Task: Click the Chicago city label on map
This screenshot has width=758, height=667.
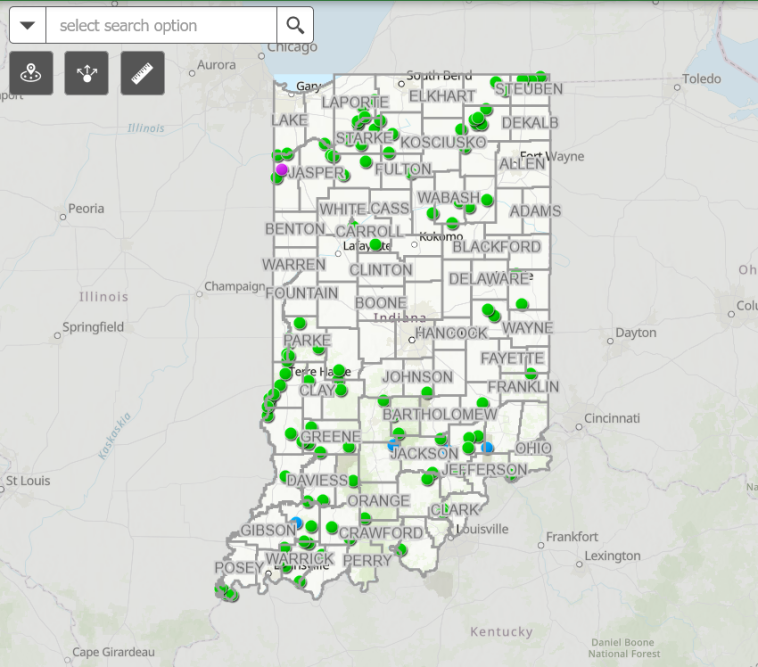Action: coord(292,47)
